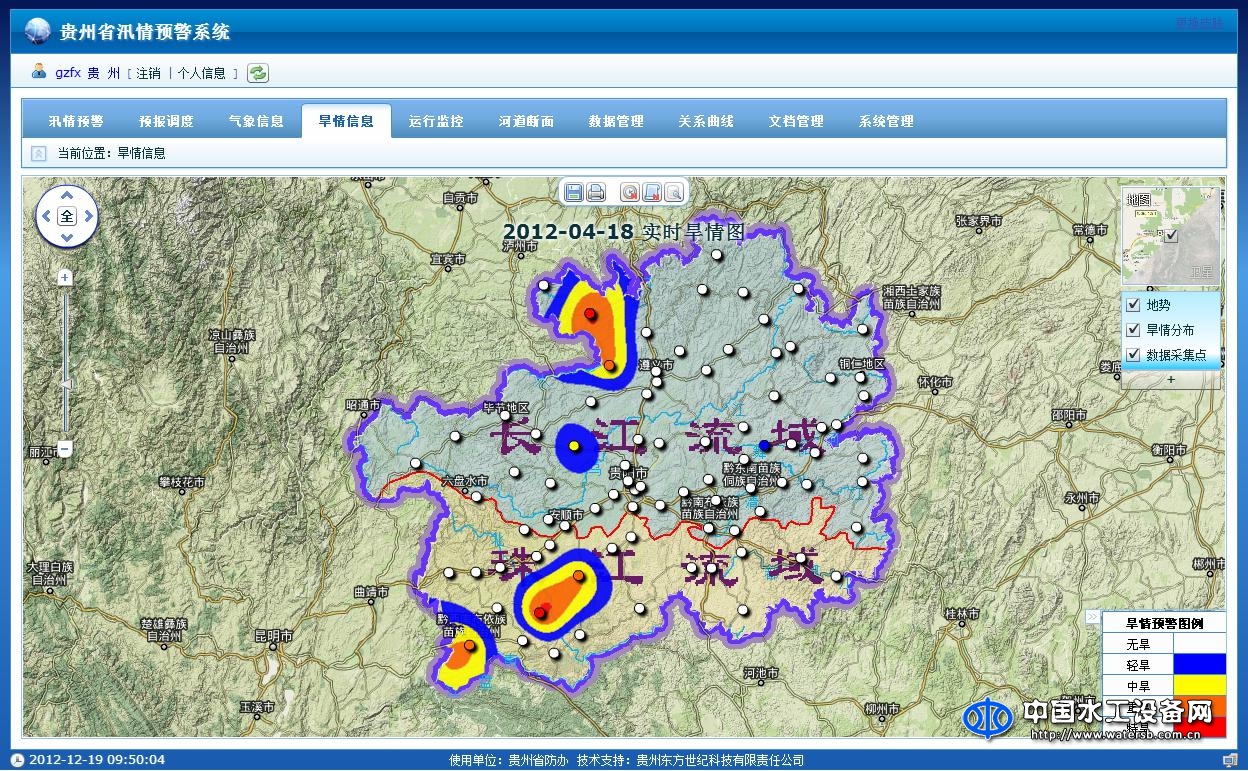Click the magnifier query icon in map toolbar
This screenshot has width=1248, height=771.
click(674, 192)
